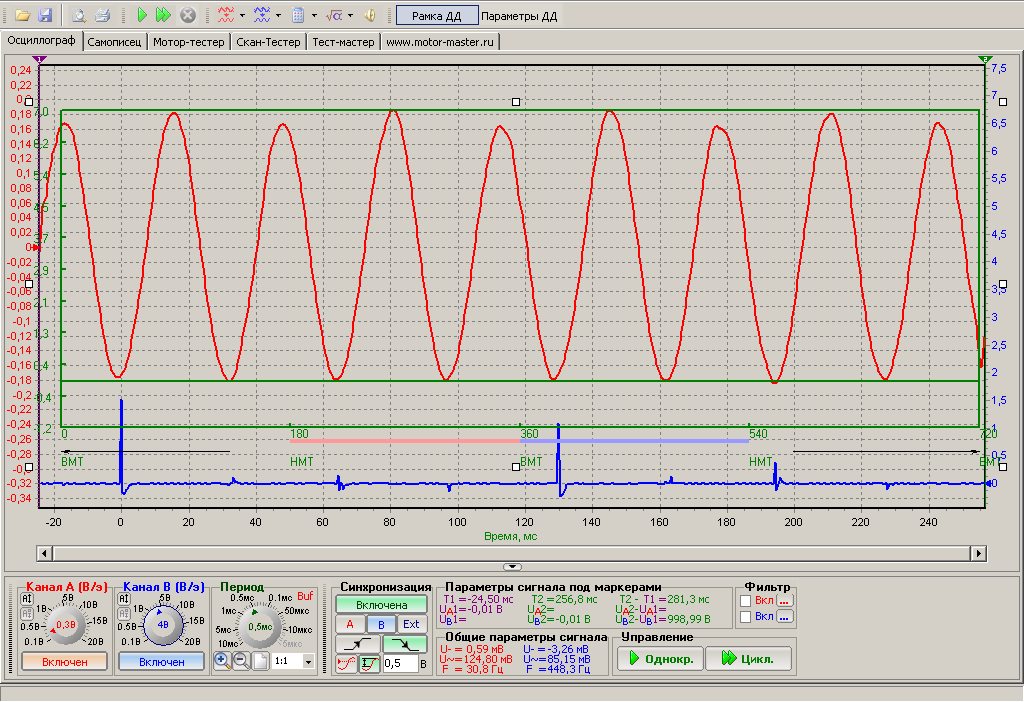Screen dimensions: 1024x702
Task: Open a saved oscillogram with the folder icon
Action: (23, 15)
